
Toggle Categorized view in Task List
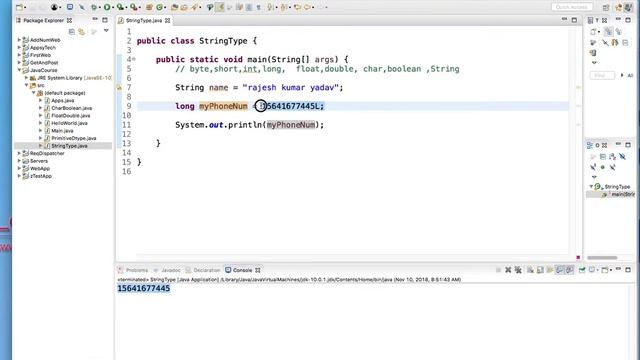tap(608, 32)
